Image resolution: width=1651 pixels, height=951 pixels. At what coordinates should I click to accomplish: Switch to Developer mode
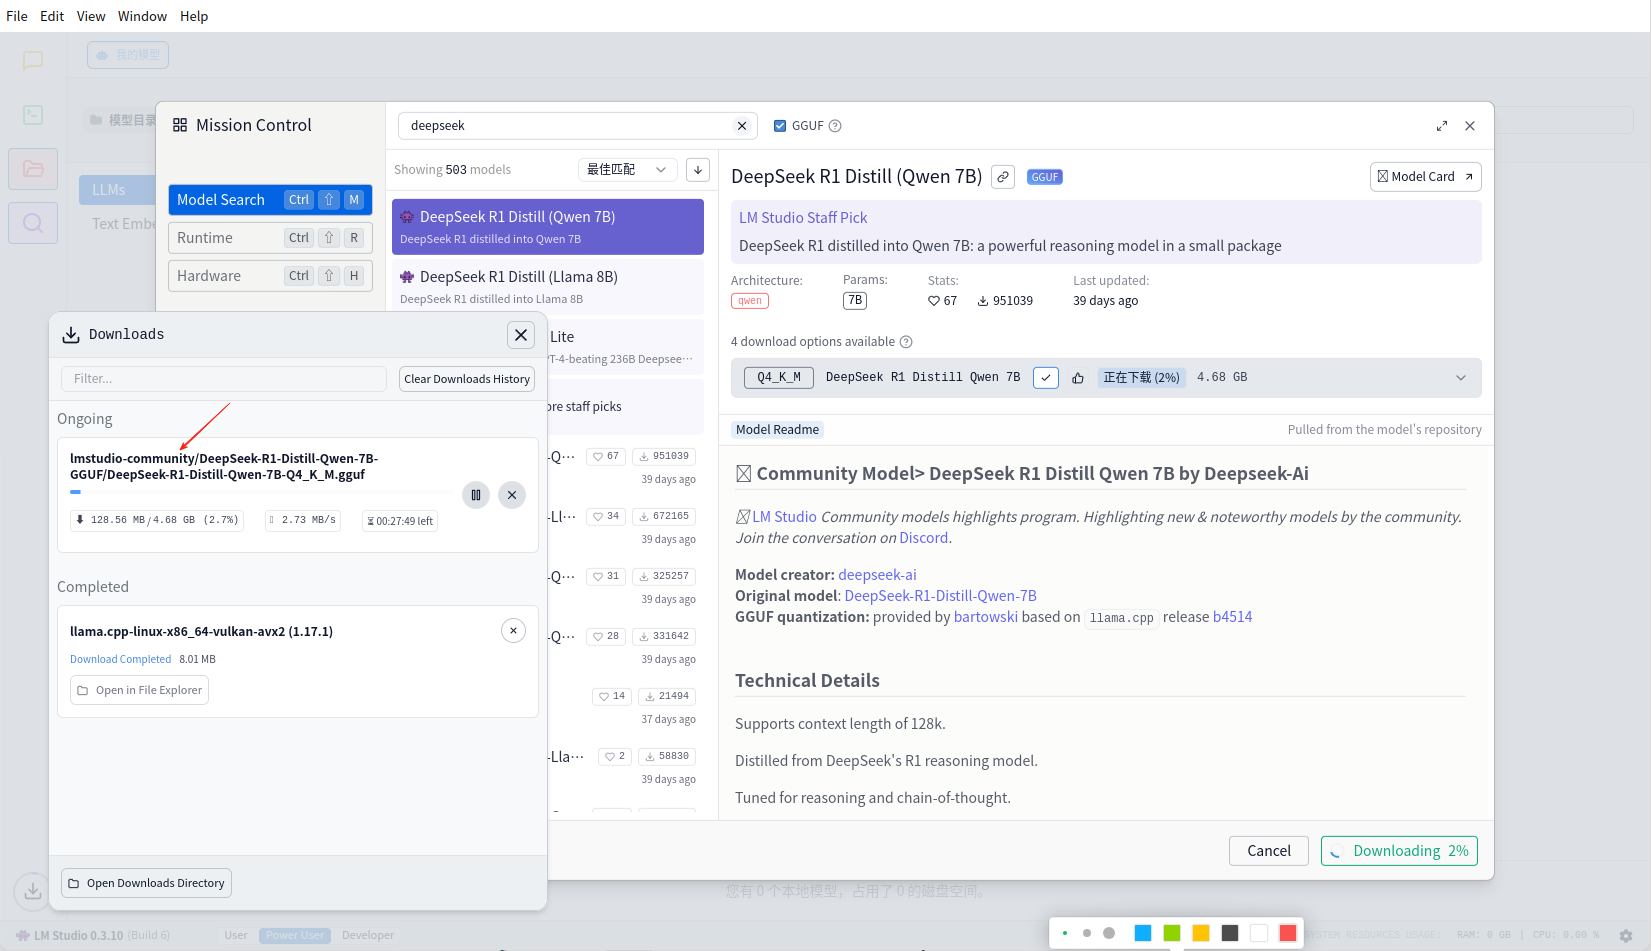(368, 935)
